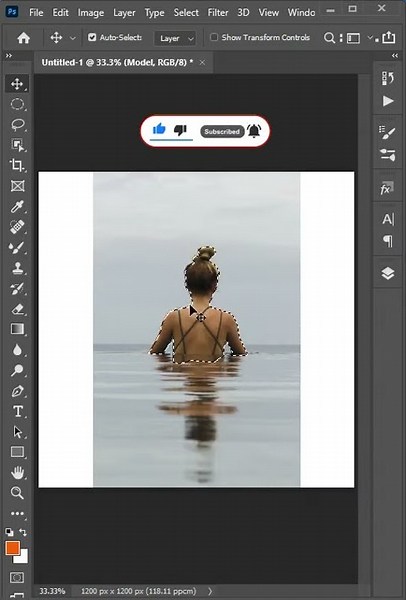Select the Zoom tool
The height and width of the screenshot is (600, 406).
point(17,493)
